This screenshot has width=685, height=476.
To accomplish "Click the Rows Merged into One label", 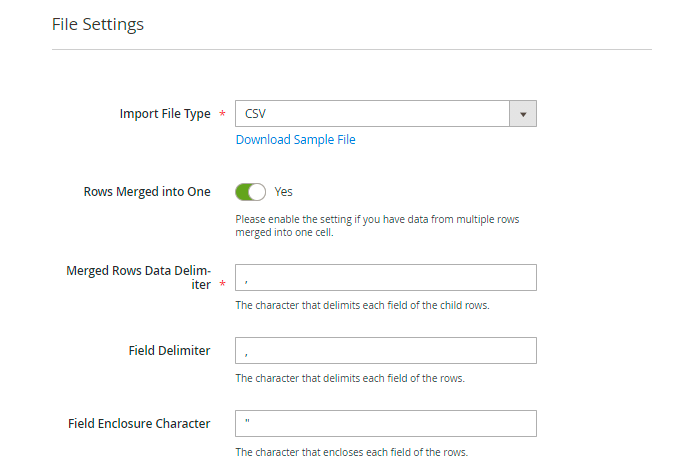I will pyautogui.click(x=147, y=191).
